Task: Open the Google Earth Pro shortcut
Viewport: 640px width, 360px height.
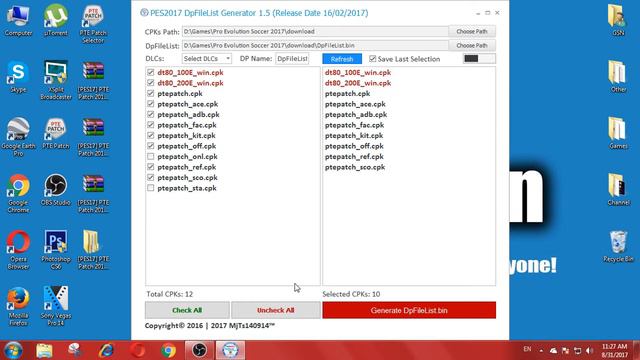Action: [18, 137]
